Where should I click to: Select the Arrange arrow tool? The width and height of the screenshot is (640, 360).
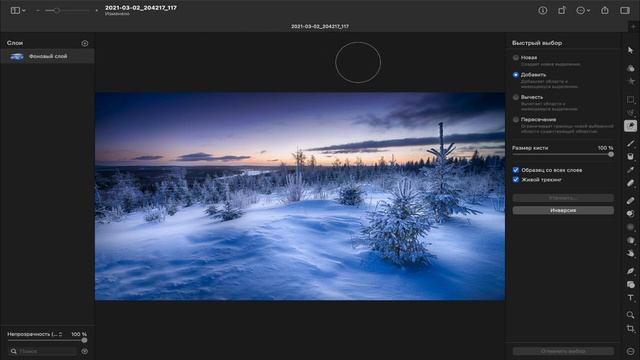(631, 50)
